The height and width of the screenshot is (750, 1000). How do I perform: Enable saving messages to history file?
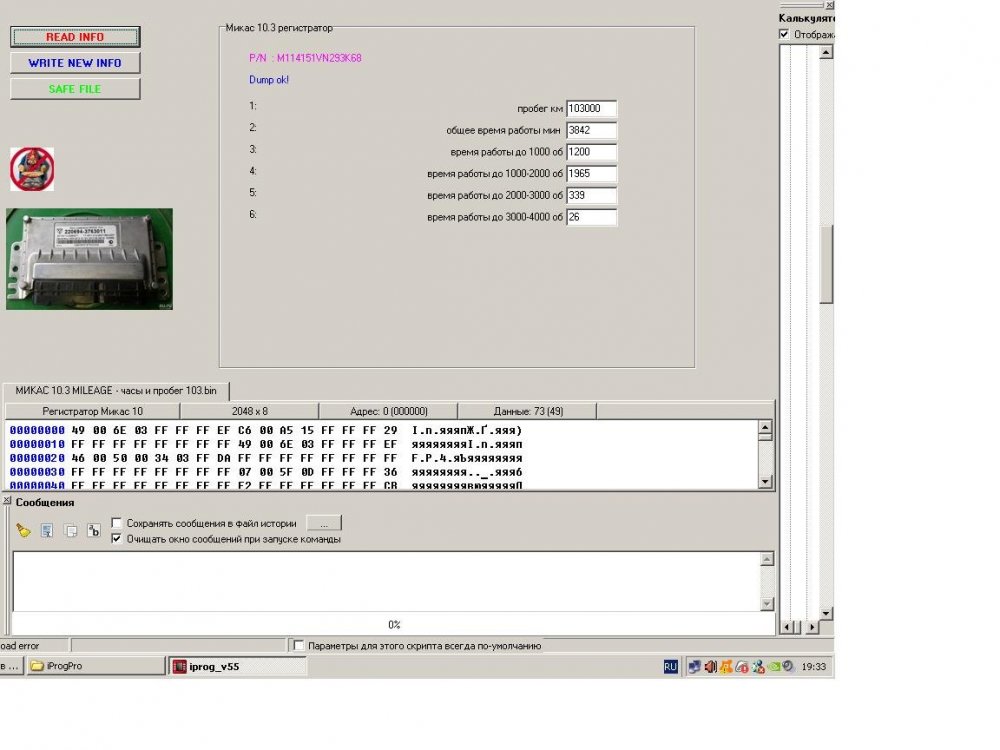pos(118,523)
